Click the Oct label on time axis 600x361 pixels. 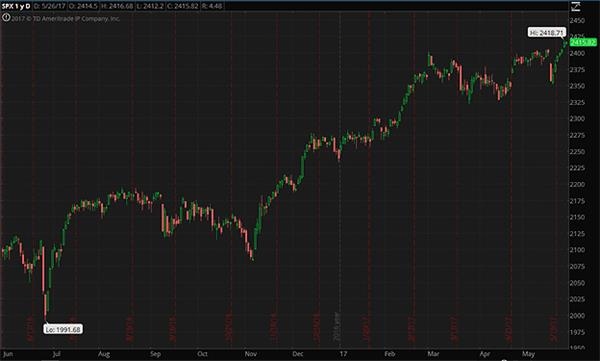point(202,354)
